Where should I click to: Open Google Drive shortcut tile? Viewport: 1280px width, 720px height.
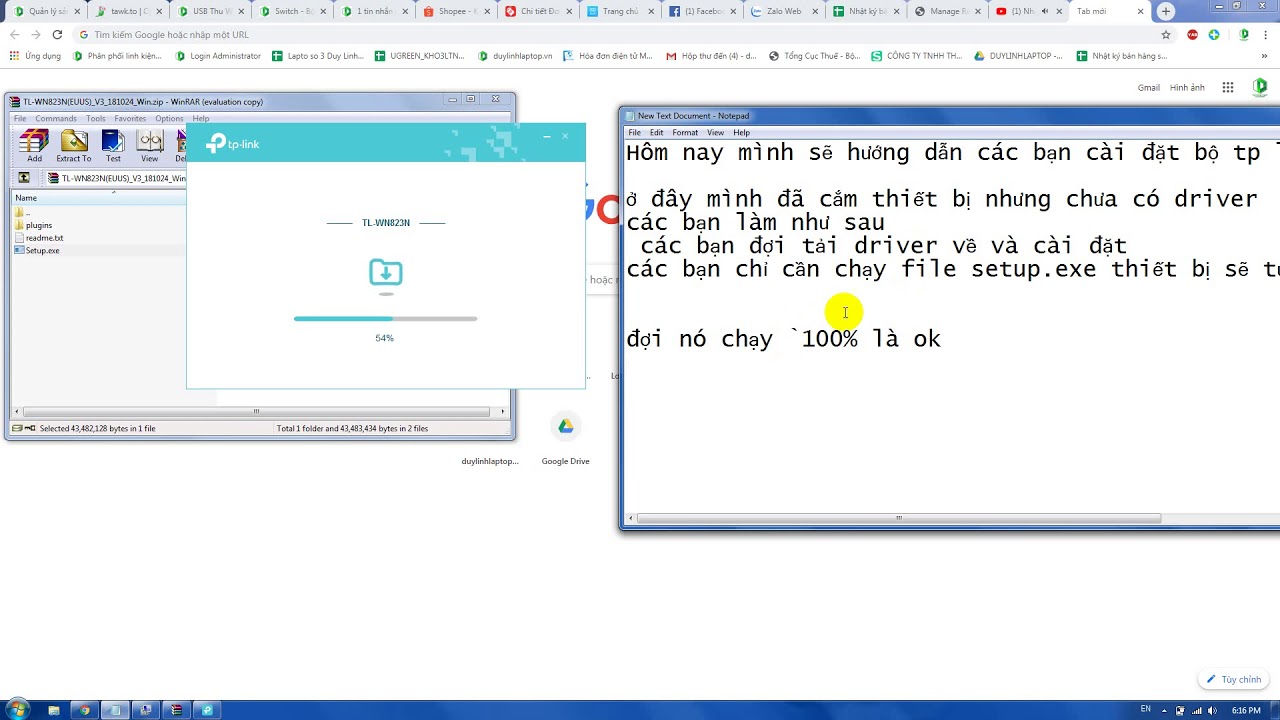pos(565,438)
